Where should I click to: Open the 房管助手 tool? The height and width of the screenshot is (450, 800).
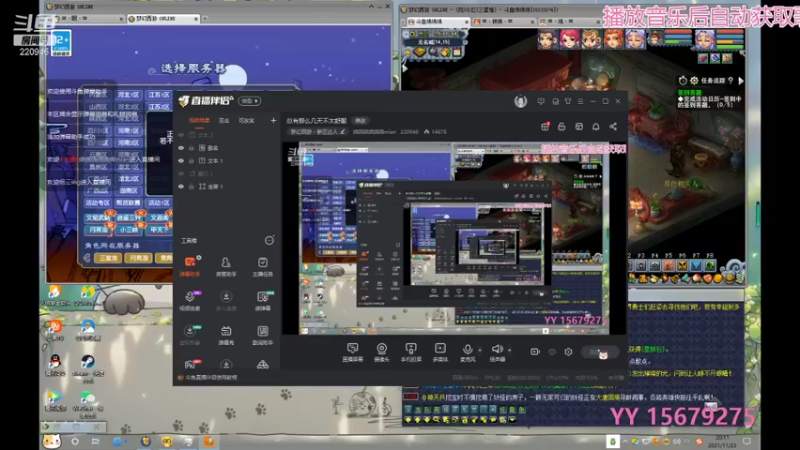tap(226, 266)
